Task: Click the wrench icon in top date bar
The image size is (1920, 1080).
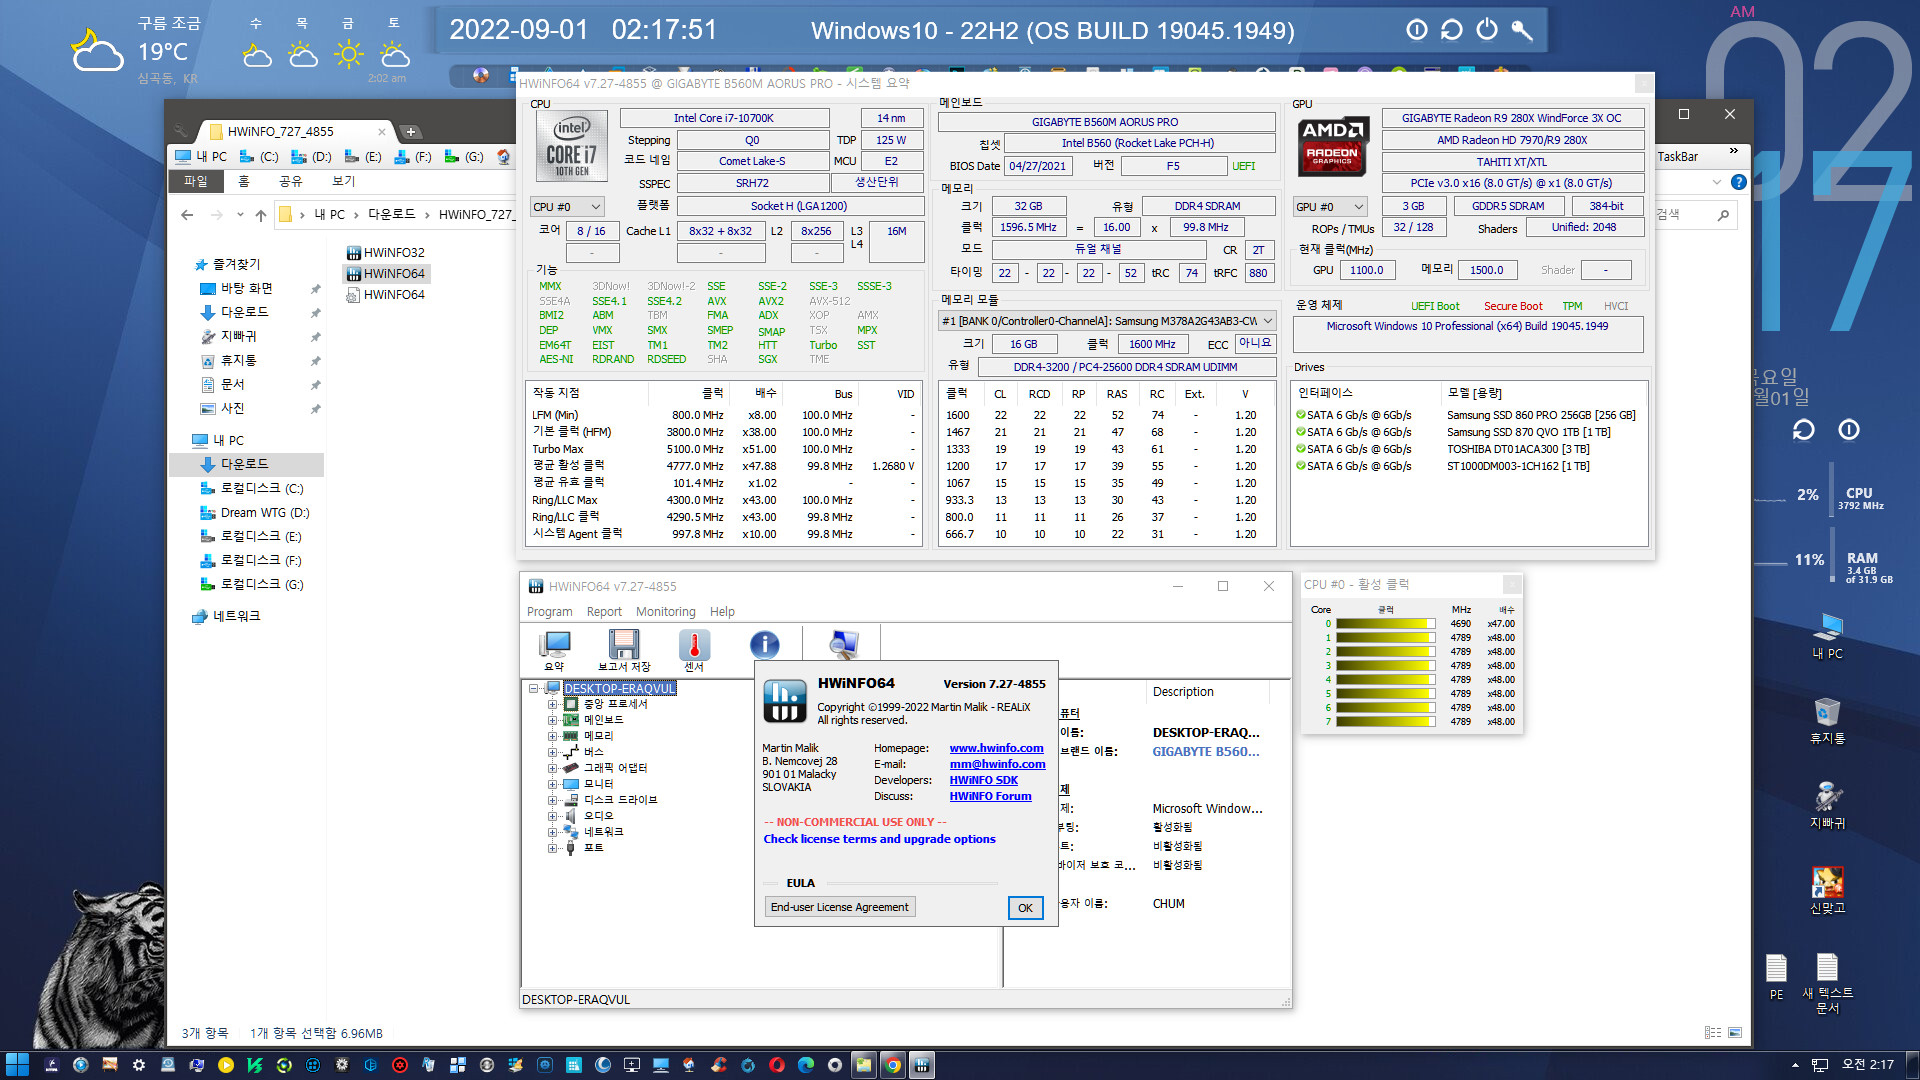Action: pos(1522,29)
